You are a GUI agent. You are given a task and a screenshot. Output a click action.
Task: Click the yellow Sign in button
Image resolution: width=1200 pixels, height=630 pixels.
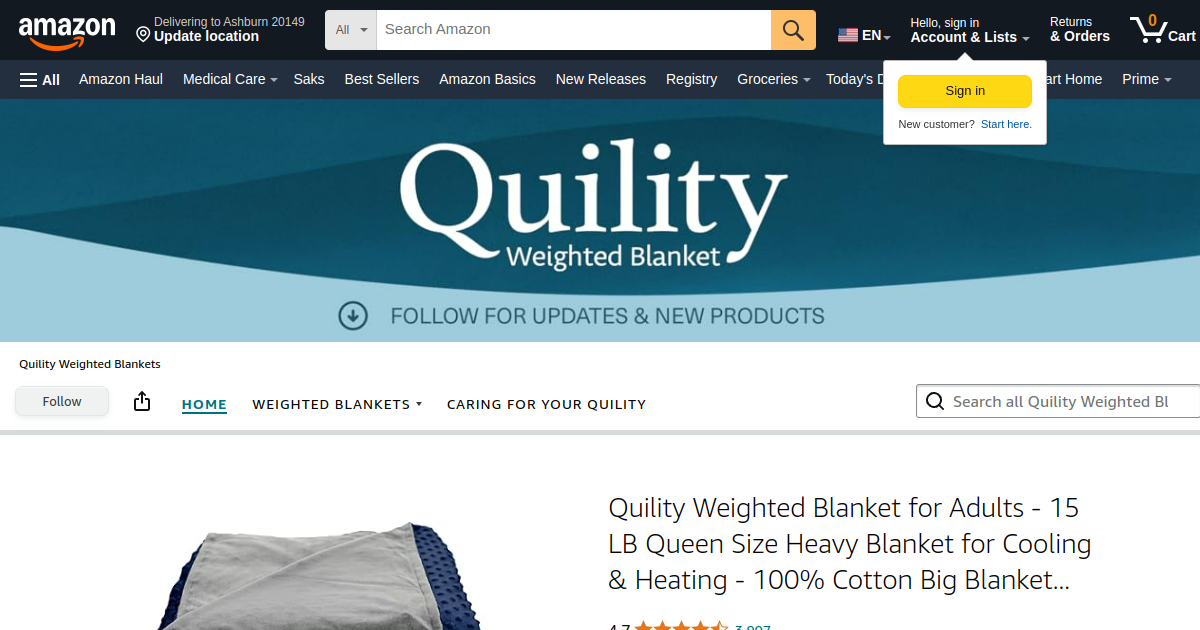pos(965,91)
